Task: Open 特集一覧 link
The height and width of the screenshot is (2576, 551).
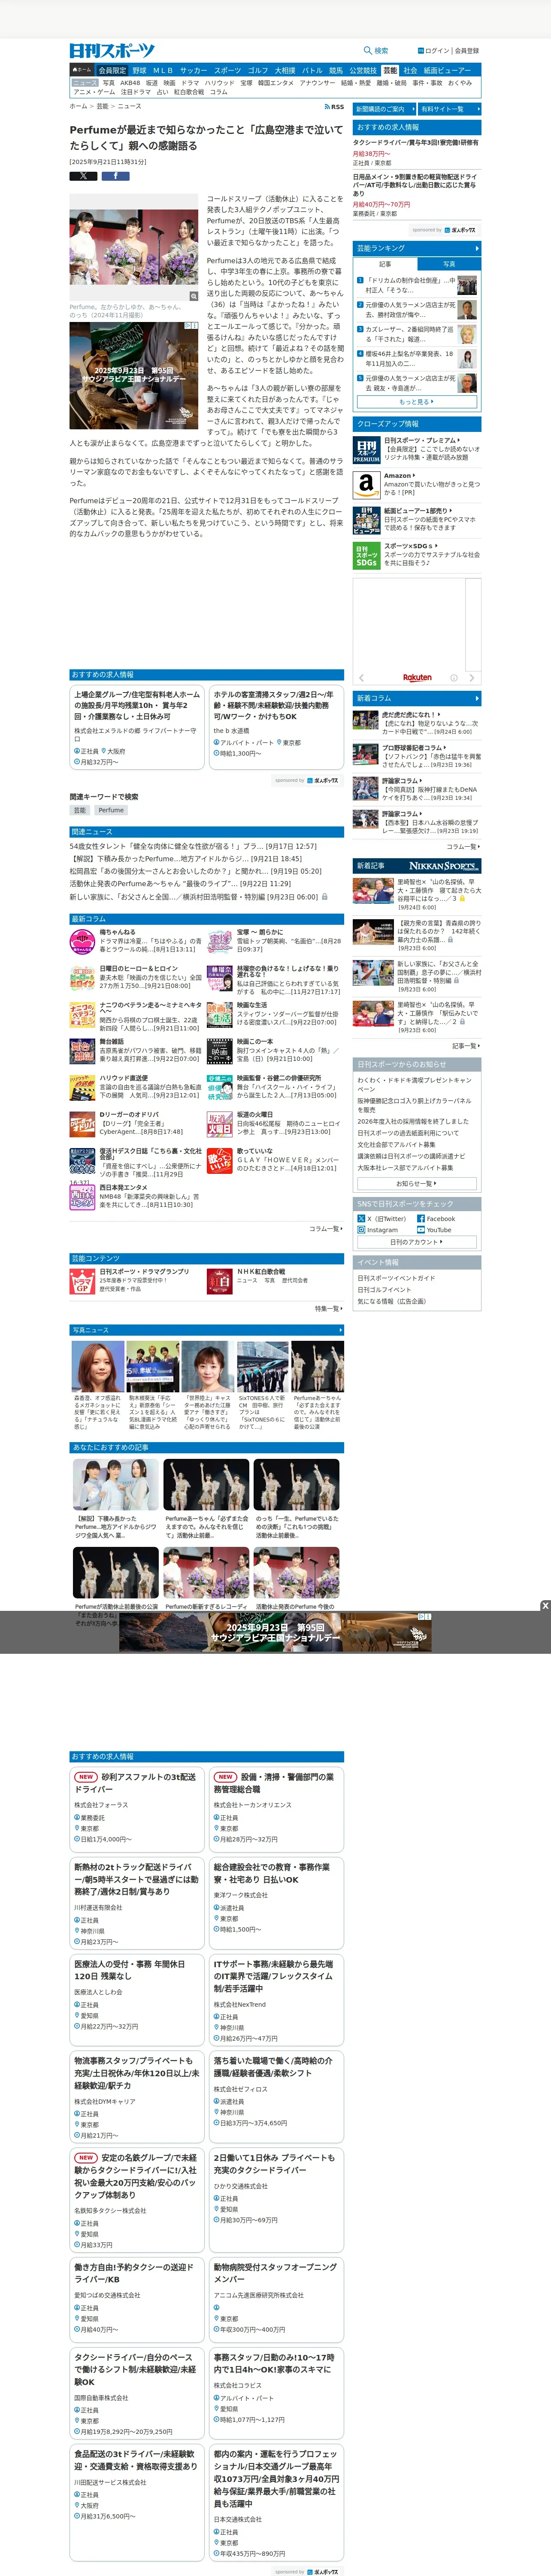Action: pos(329,1308)
